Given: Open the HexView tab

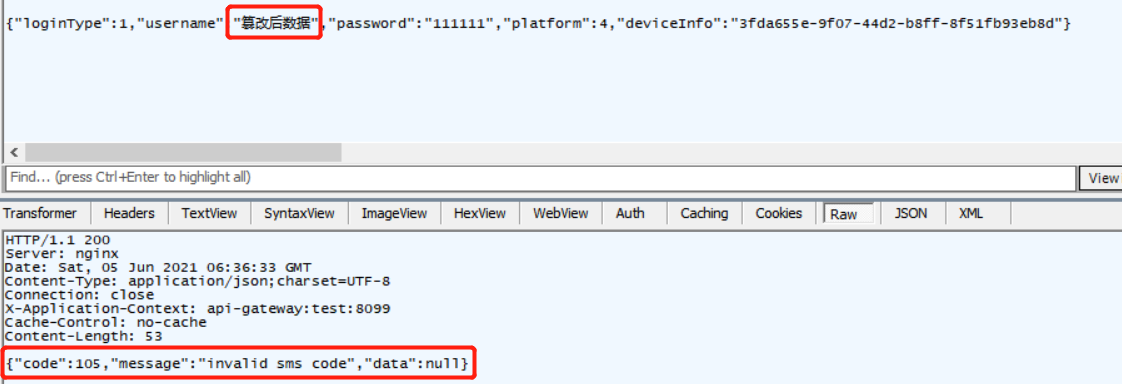Looking at the screenshot, I should tap(479, 213).
